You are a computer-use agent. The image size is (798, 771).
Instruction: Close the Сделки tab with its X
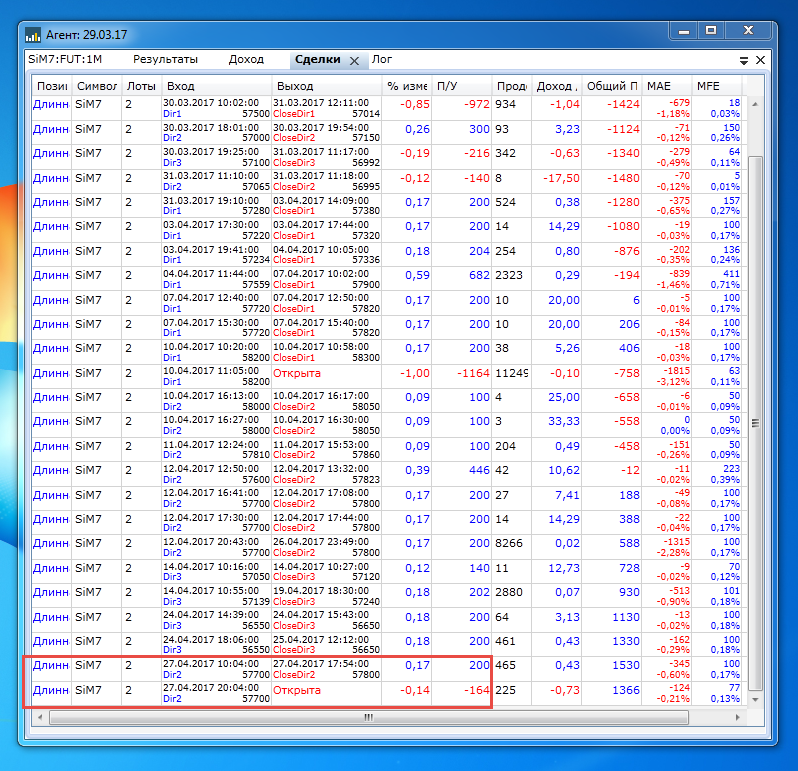coord(354,61)
